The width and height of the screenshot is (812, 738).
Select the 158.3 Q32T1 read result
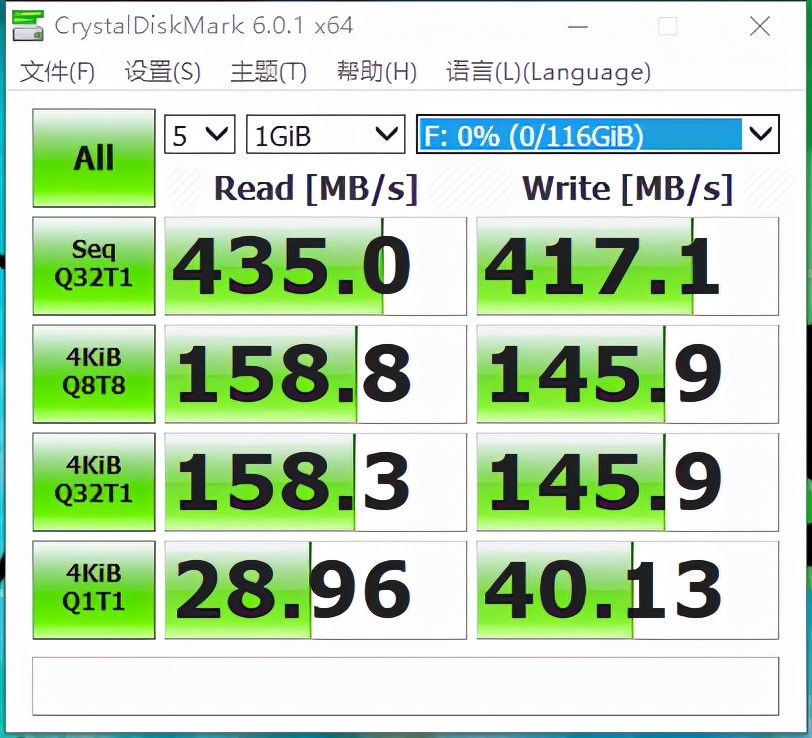point(315,482)
